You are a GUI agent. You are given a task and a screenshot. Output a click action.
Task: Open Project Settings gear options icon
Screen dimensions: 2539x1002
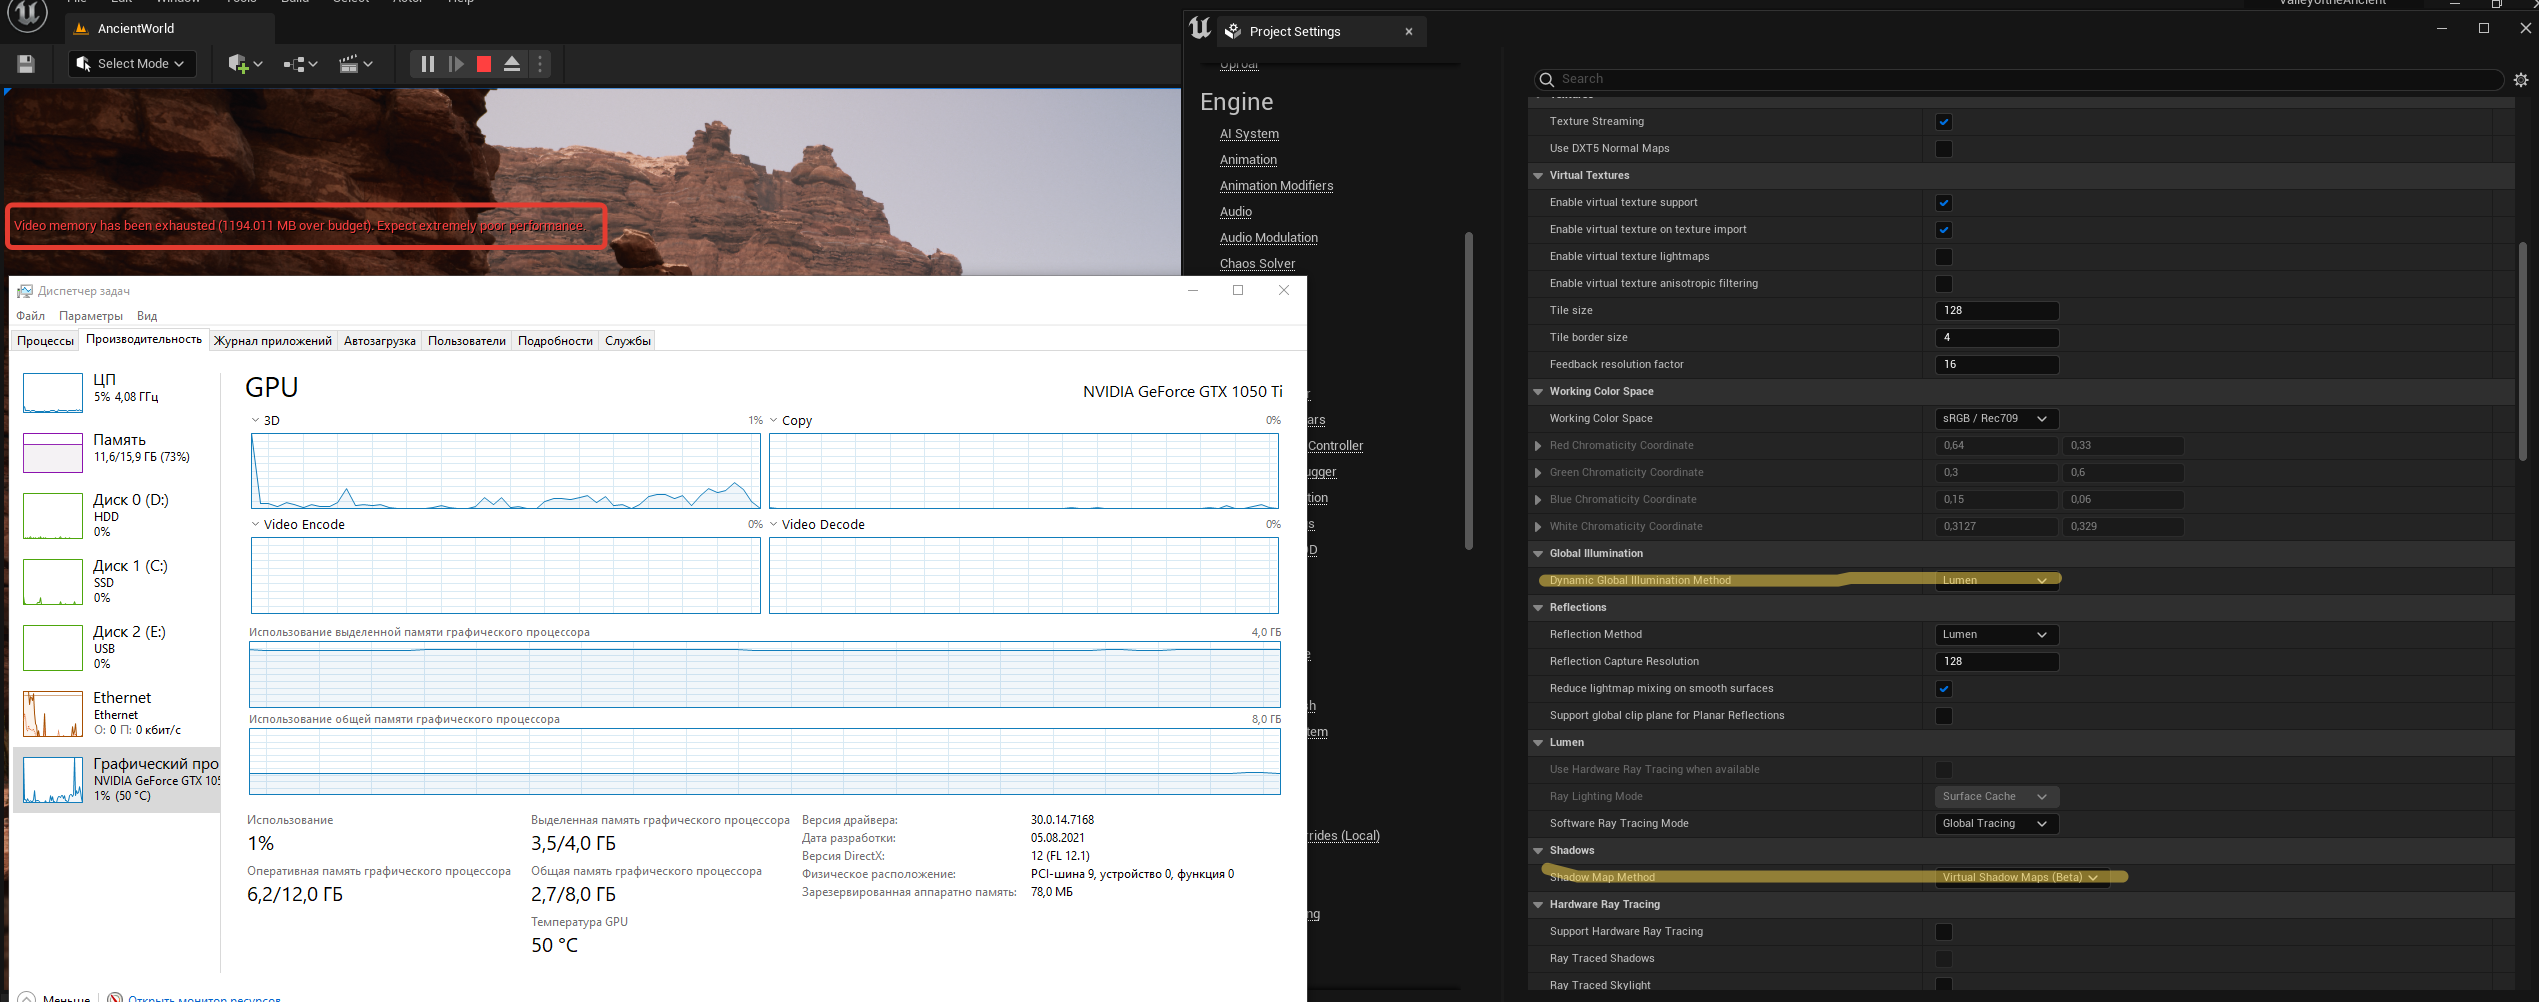2520,79
